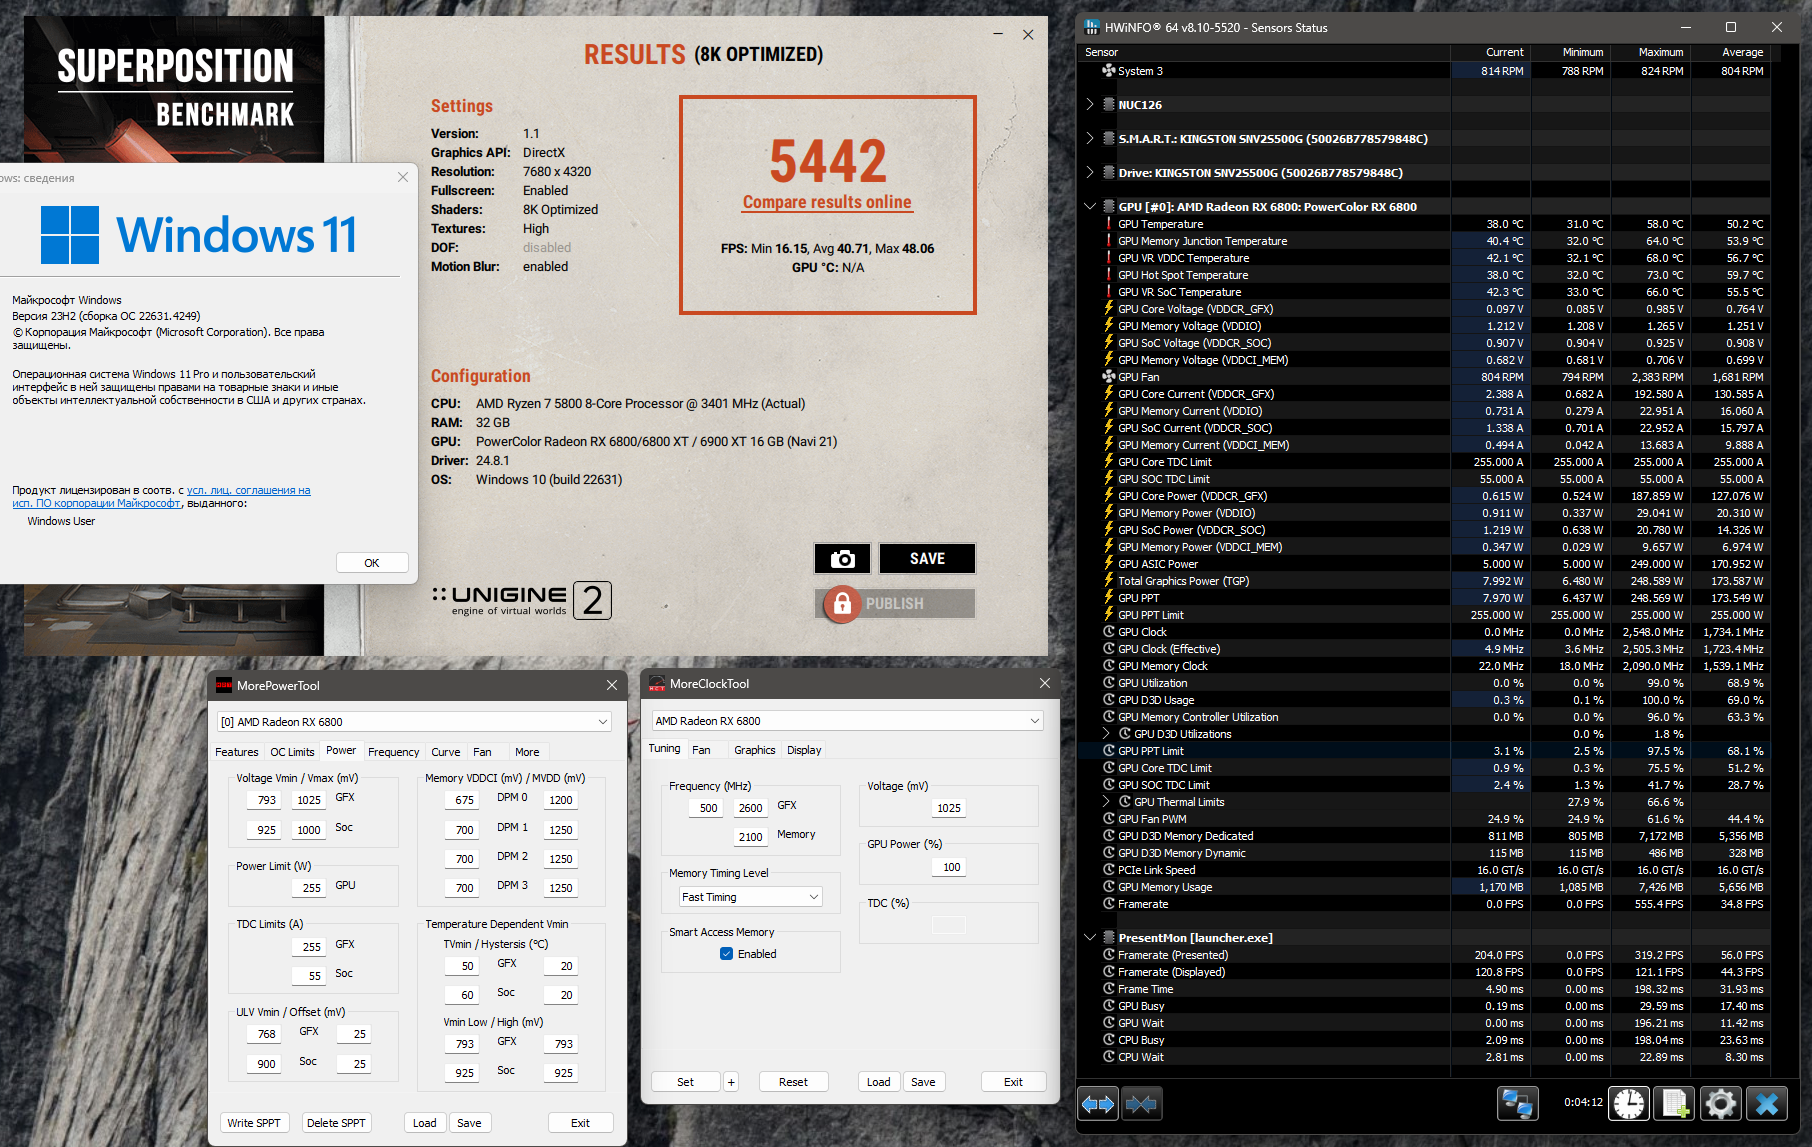Click the Windows 11 logo in the About dialog
The image size is (1812, 1147).
[x=70, y=235]
